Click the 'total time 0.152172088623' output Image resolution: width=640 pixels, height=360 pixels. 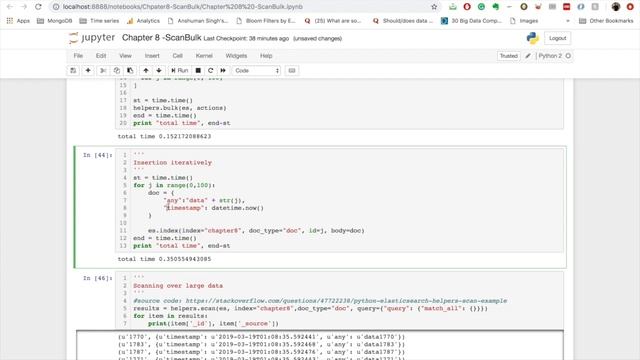(164, 136)
